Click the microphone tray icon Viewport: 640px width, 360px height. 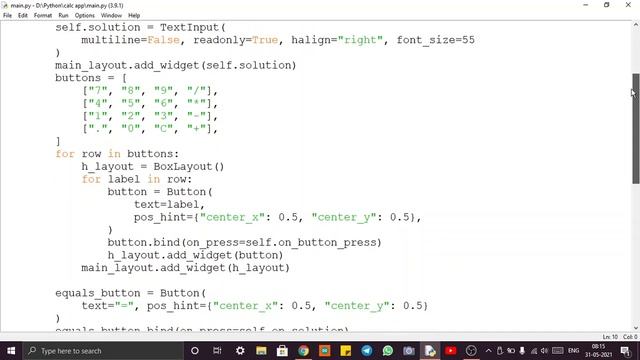522,351
